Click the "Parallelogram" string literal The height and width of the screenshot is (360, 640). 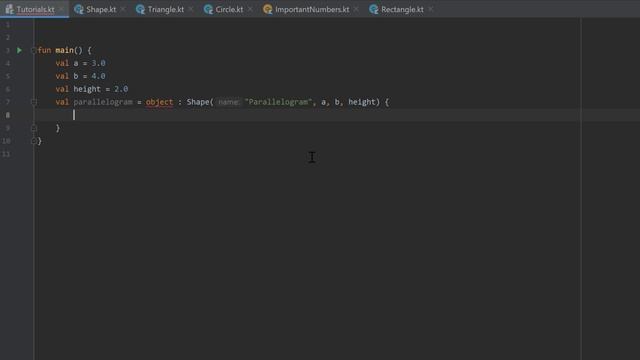[x=278, y=102]
